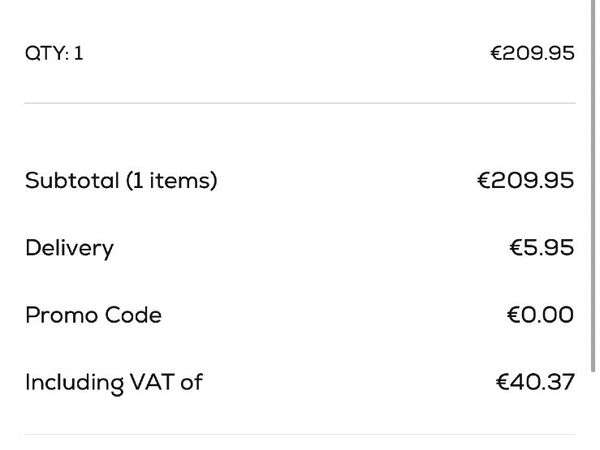Click the Delivery label
Image resolution: width=600 pixels, height=450 pixels.
[69, 248]
